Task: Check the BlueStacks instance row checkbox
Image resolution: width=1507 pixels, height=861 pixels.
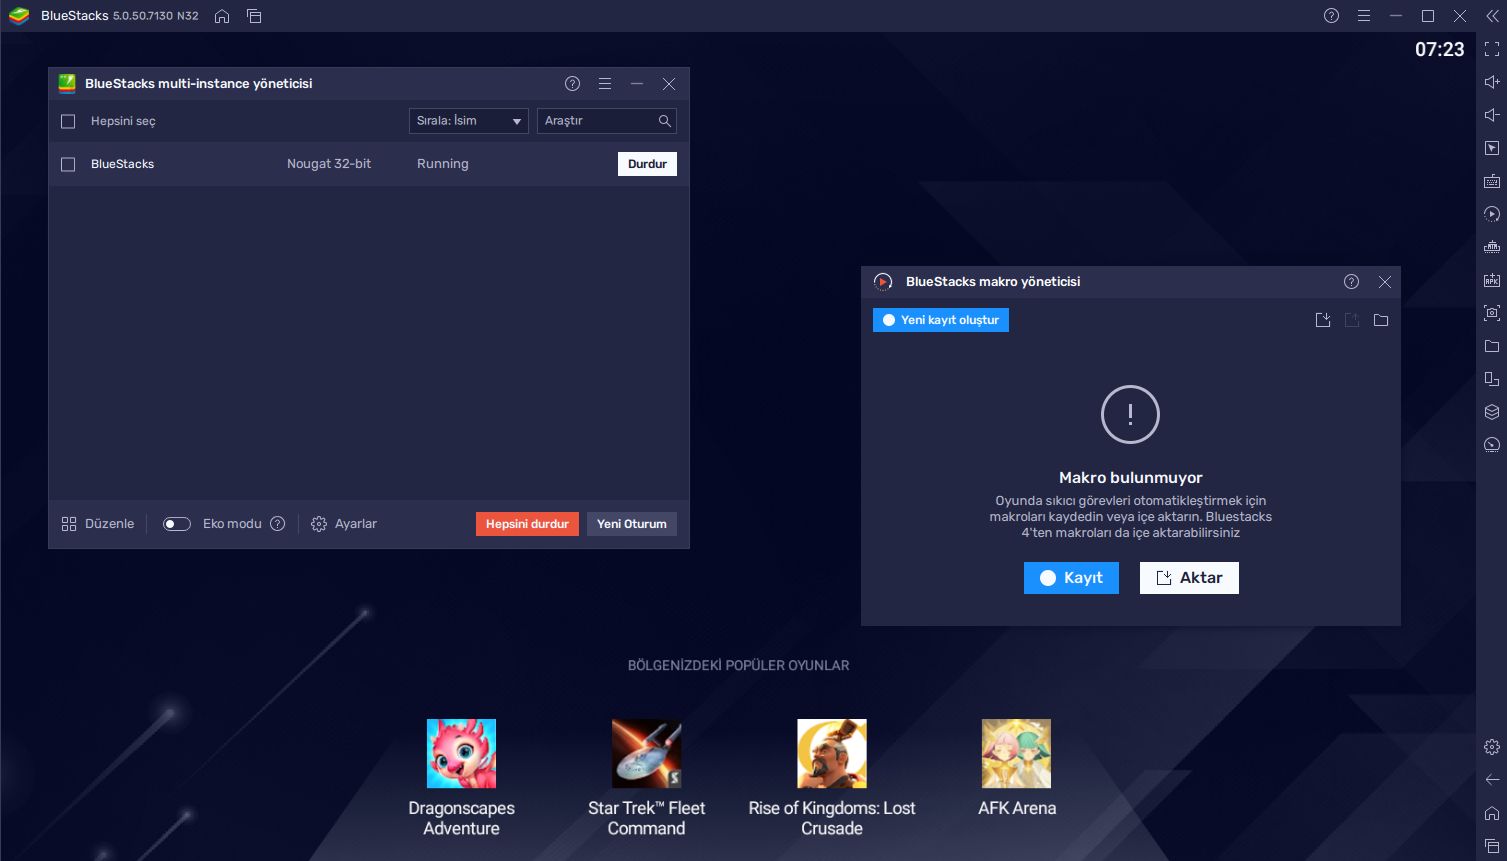Action: (x=68, y=164)
